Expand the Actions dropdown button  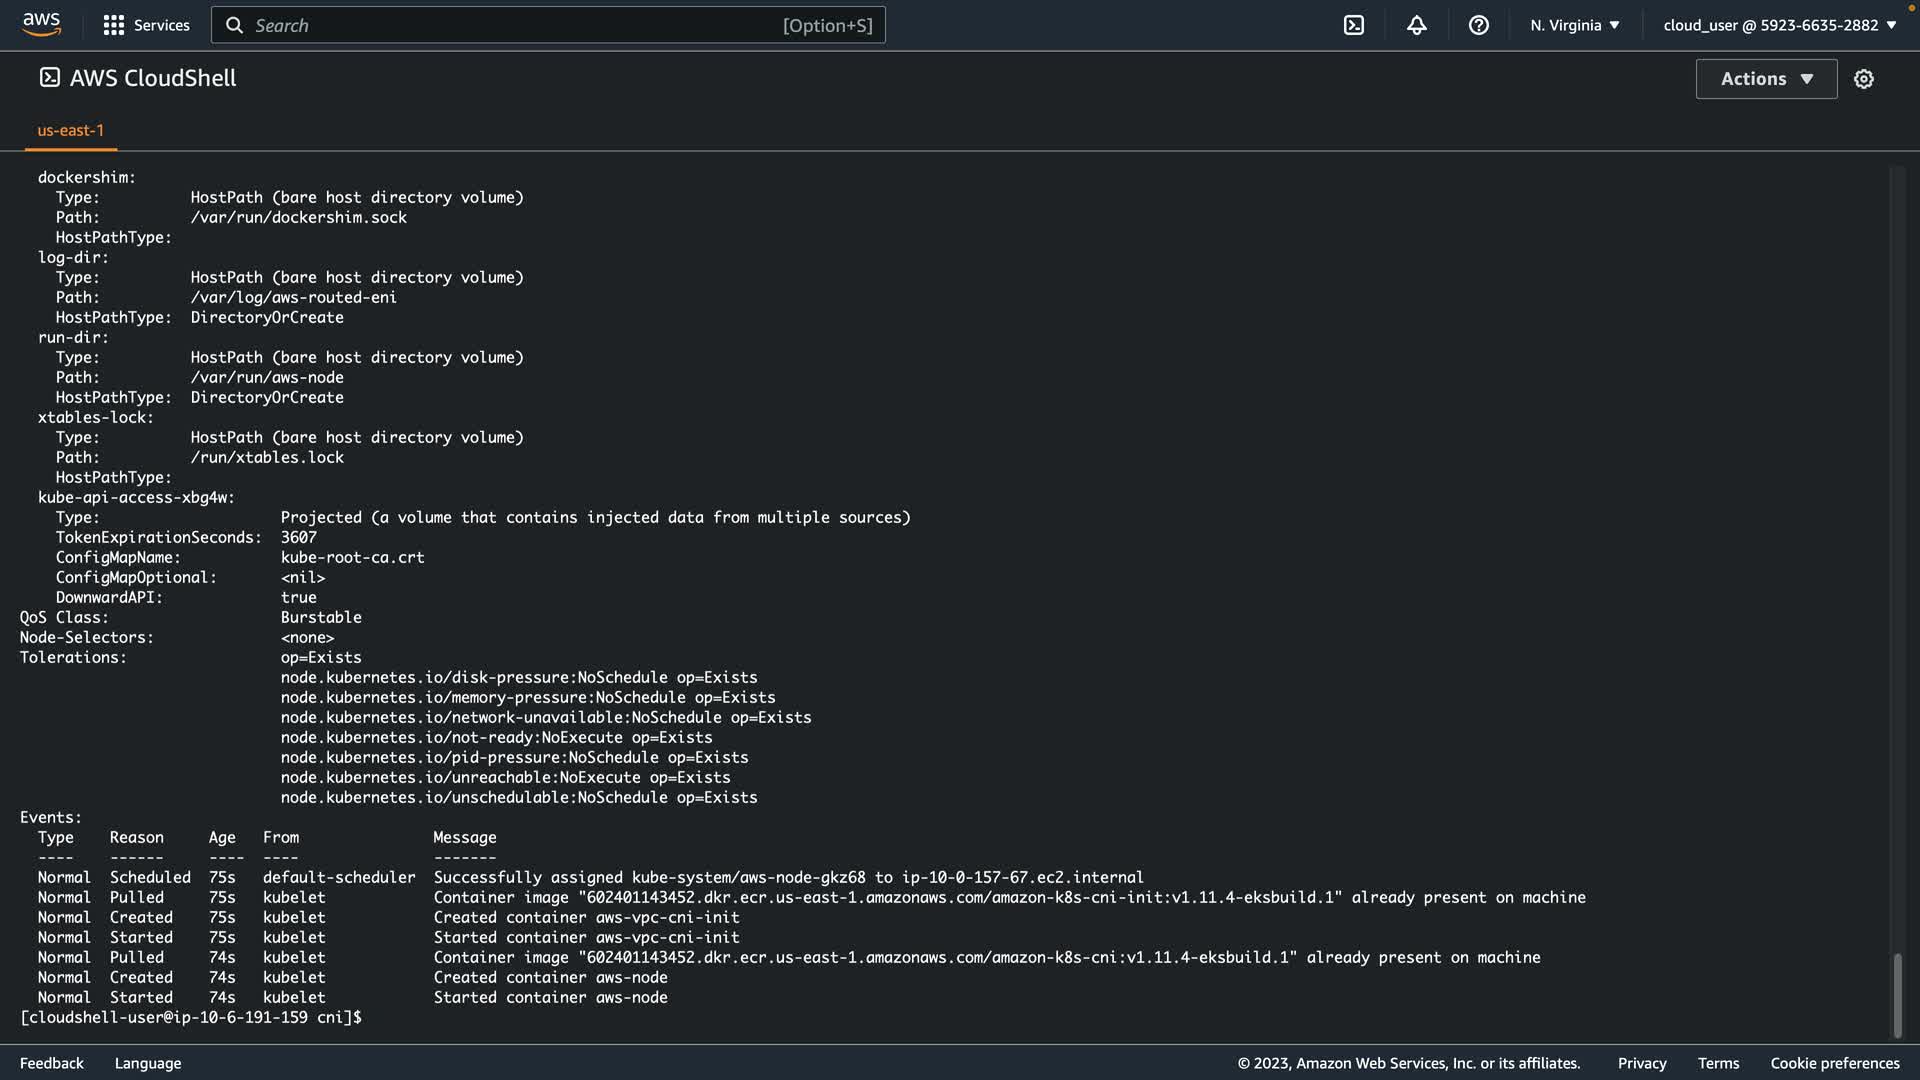coord(1766,79)
